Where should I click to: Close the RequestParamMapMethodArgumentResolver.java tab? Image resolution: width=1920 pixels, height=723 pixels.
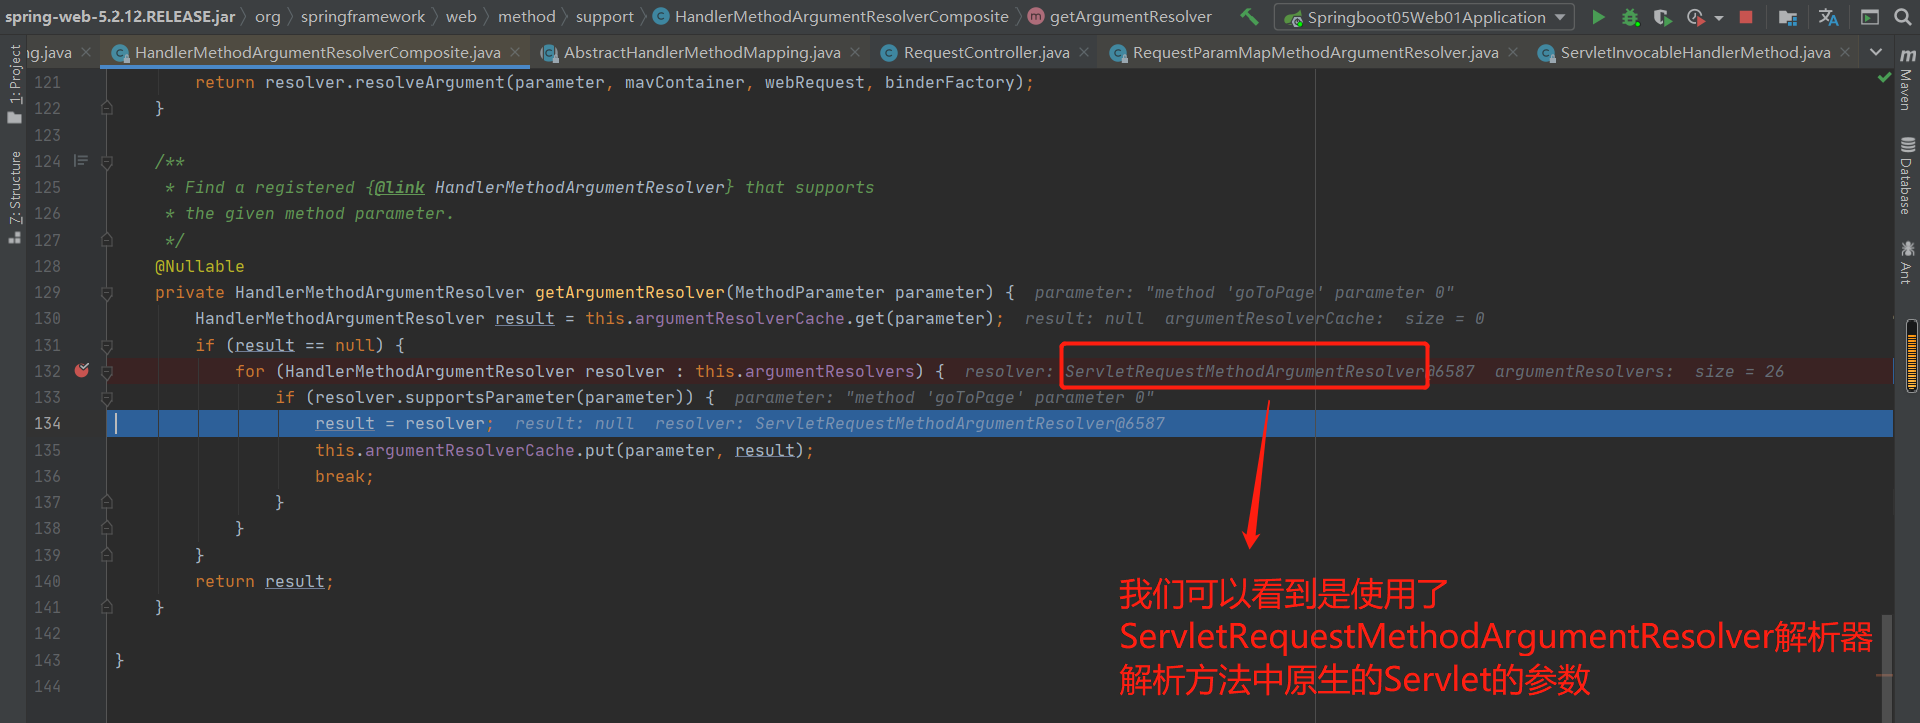1513,52
